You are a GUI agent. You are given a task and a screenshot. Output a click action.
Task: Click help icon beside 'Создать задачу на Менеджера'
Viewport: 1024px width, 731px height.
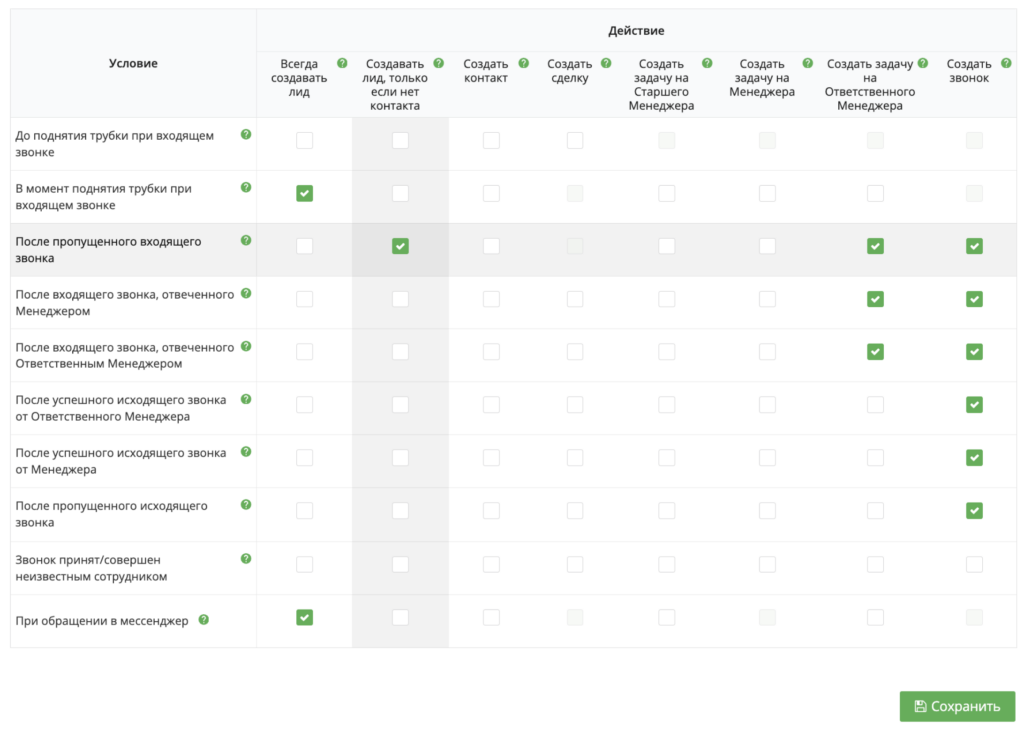coord(808,63)
